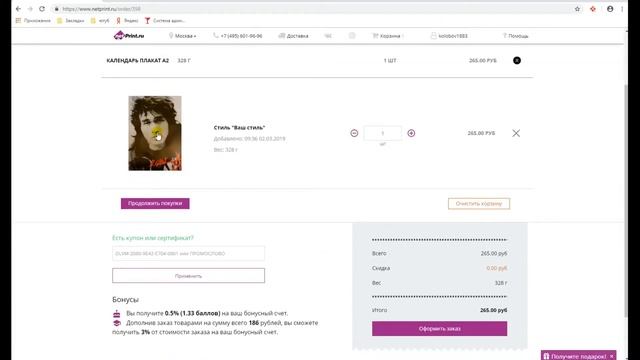Click the quantity input field
The height and width of the screenshot is (360, 640).
click(x=382, y=133)
